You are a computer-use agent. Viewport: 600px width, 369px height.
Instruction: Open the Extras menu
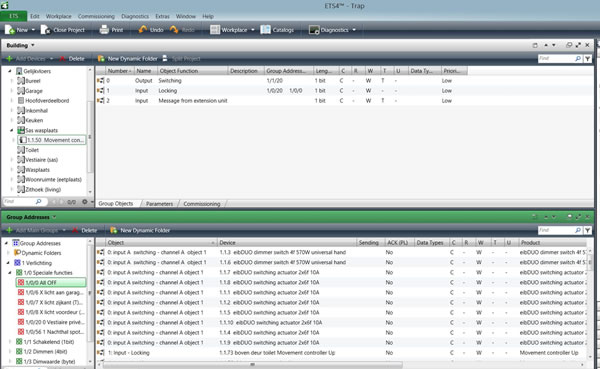(162, 16)
